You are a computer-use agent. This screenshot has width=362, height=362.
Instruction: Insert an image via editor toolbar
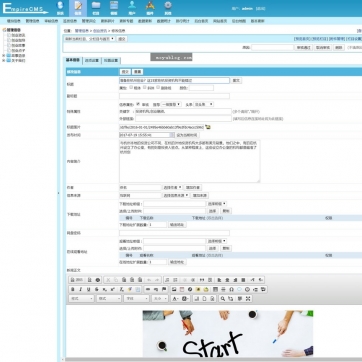click(x=174, y=289)
